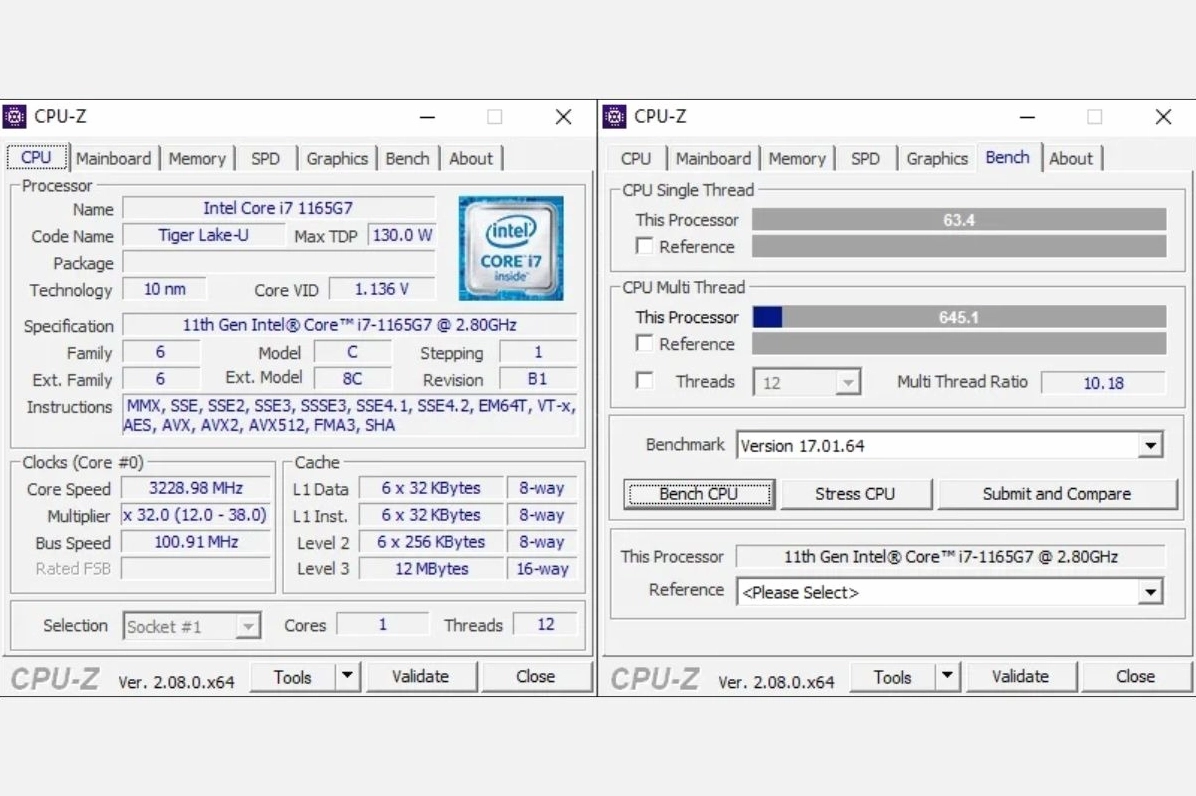Open the SPD tab in left window
Viewport: 1196px width, 796px height.
[x=265, y=159]
